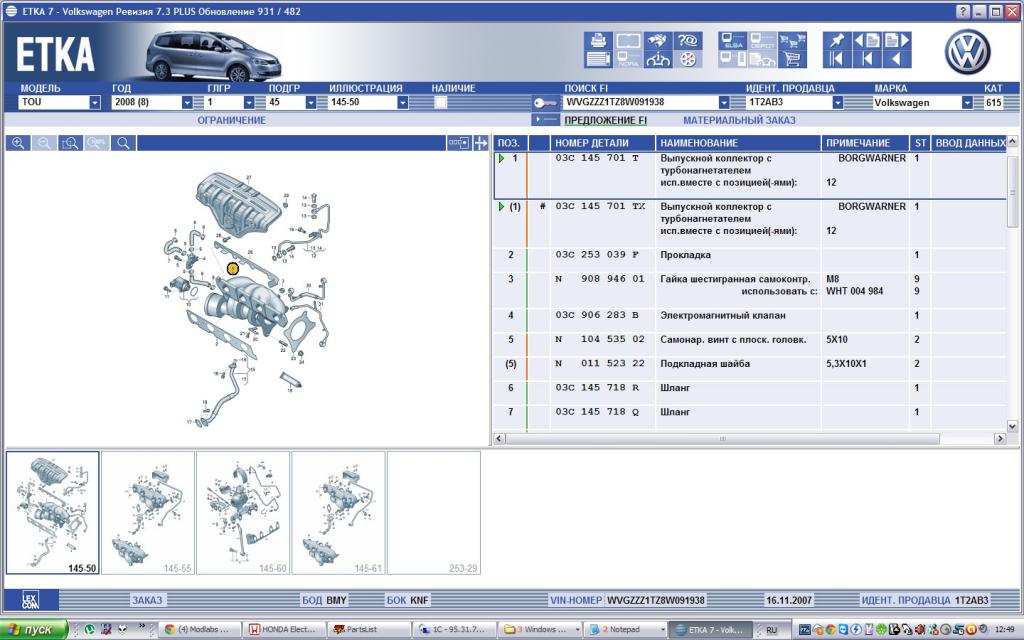
Task: Open the ELSA toolbar icon
Action: (733, 40)
